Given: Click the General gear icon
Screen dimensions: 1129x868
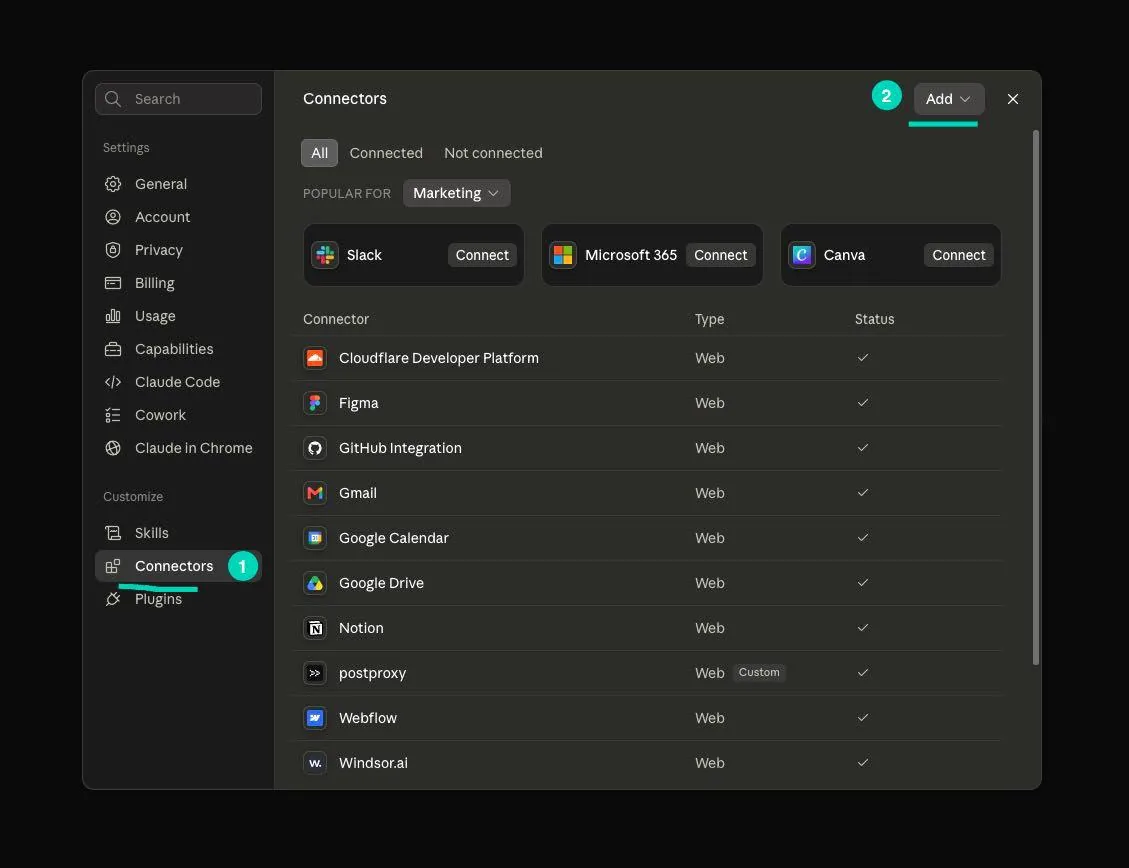Looking at the screenshot, I should click(x=113, y=184).
